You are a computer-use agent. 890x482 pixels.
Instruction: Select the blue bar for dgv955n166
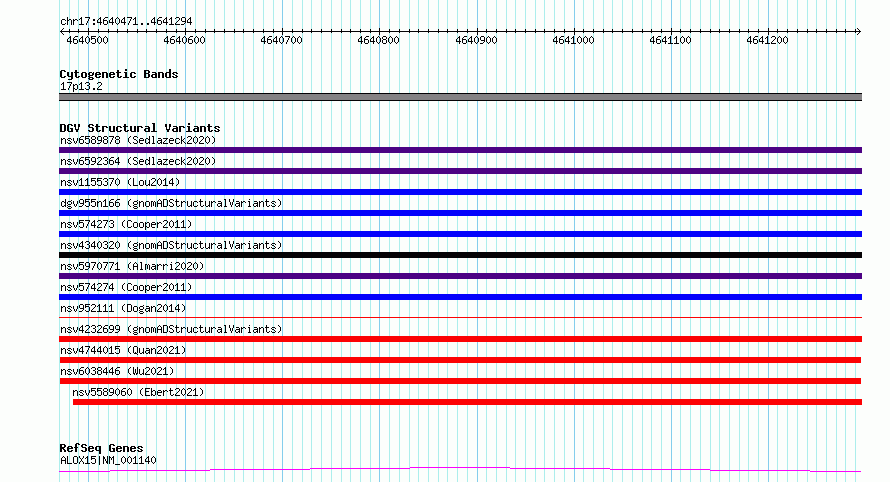(460, 213)
